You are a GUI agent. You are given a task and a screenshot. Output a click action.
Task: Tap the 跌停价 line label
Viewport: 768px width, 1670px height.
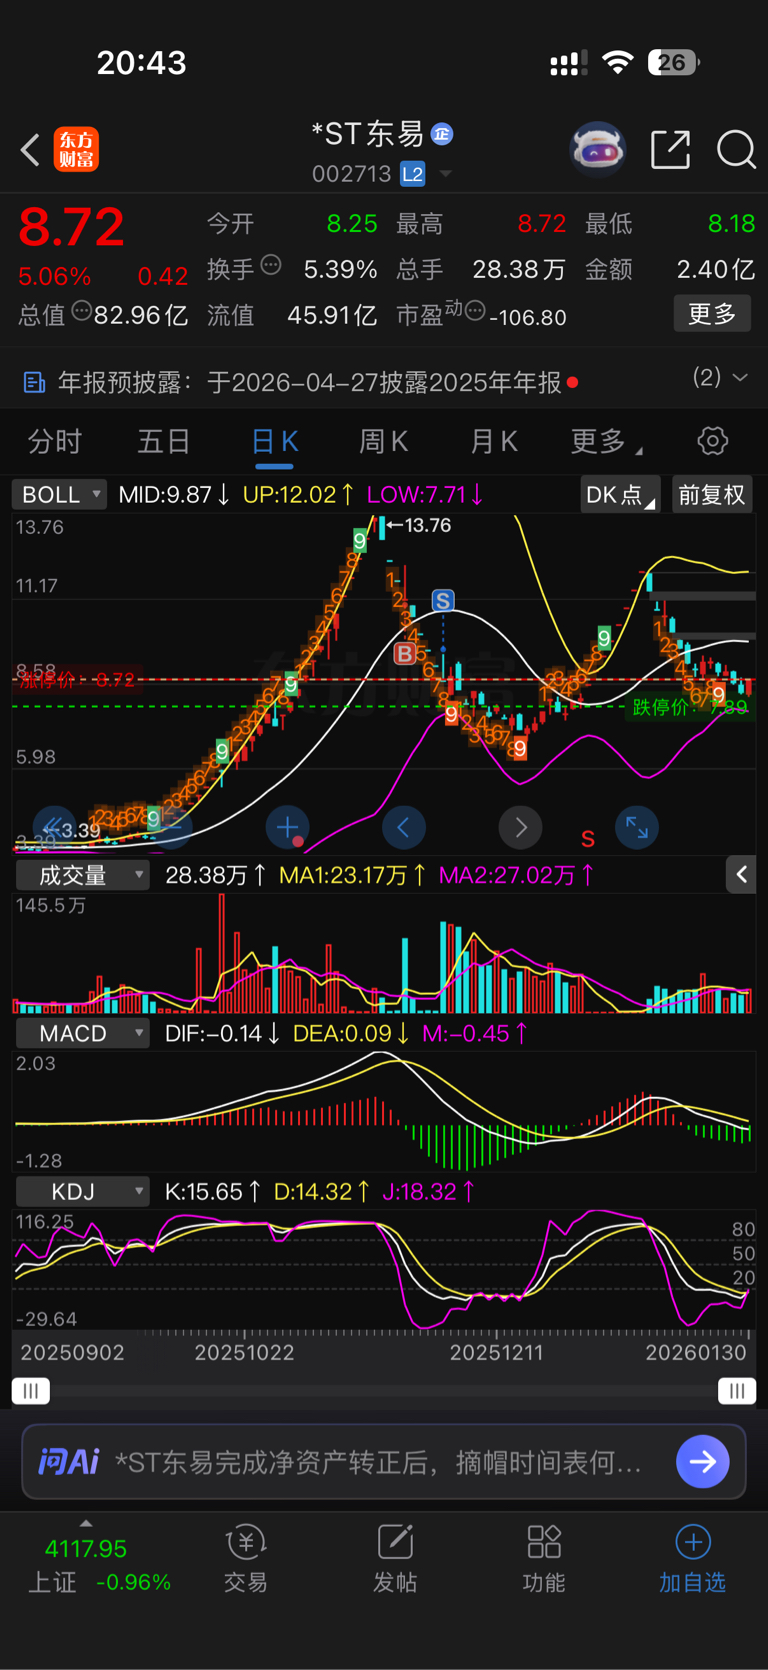pos(690,707)
